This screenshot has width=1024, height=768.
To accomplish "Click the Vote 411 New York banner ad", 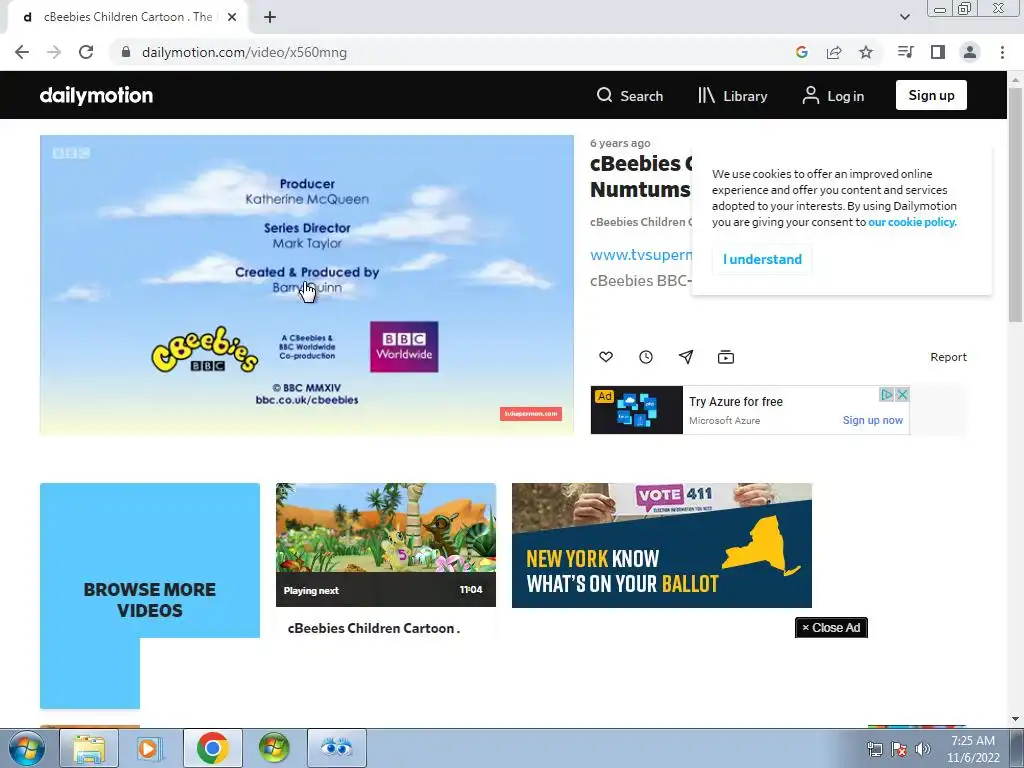I will tap(662, 545).
